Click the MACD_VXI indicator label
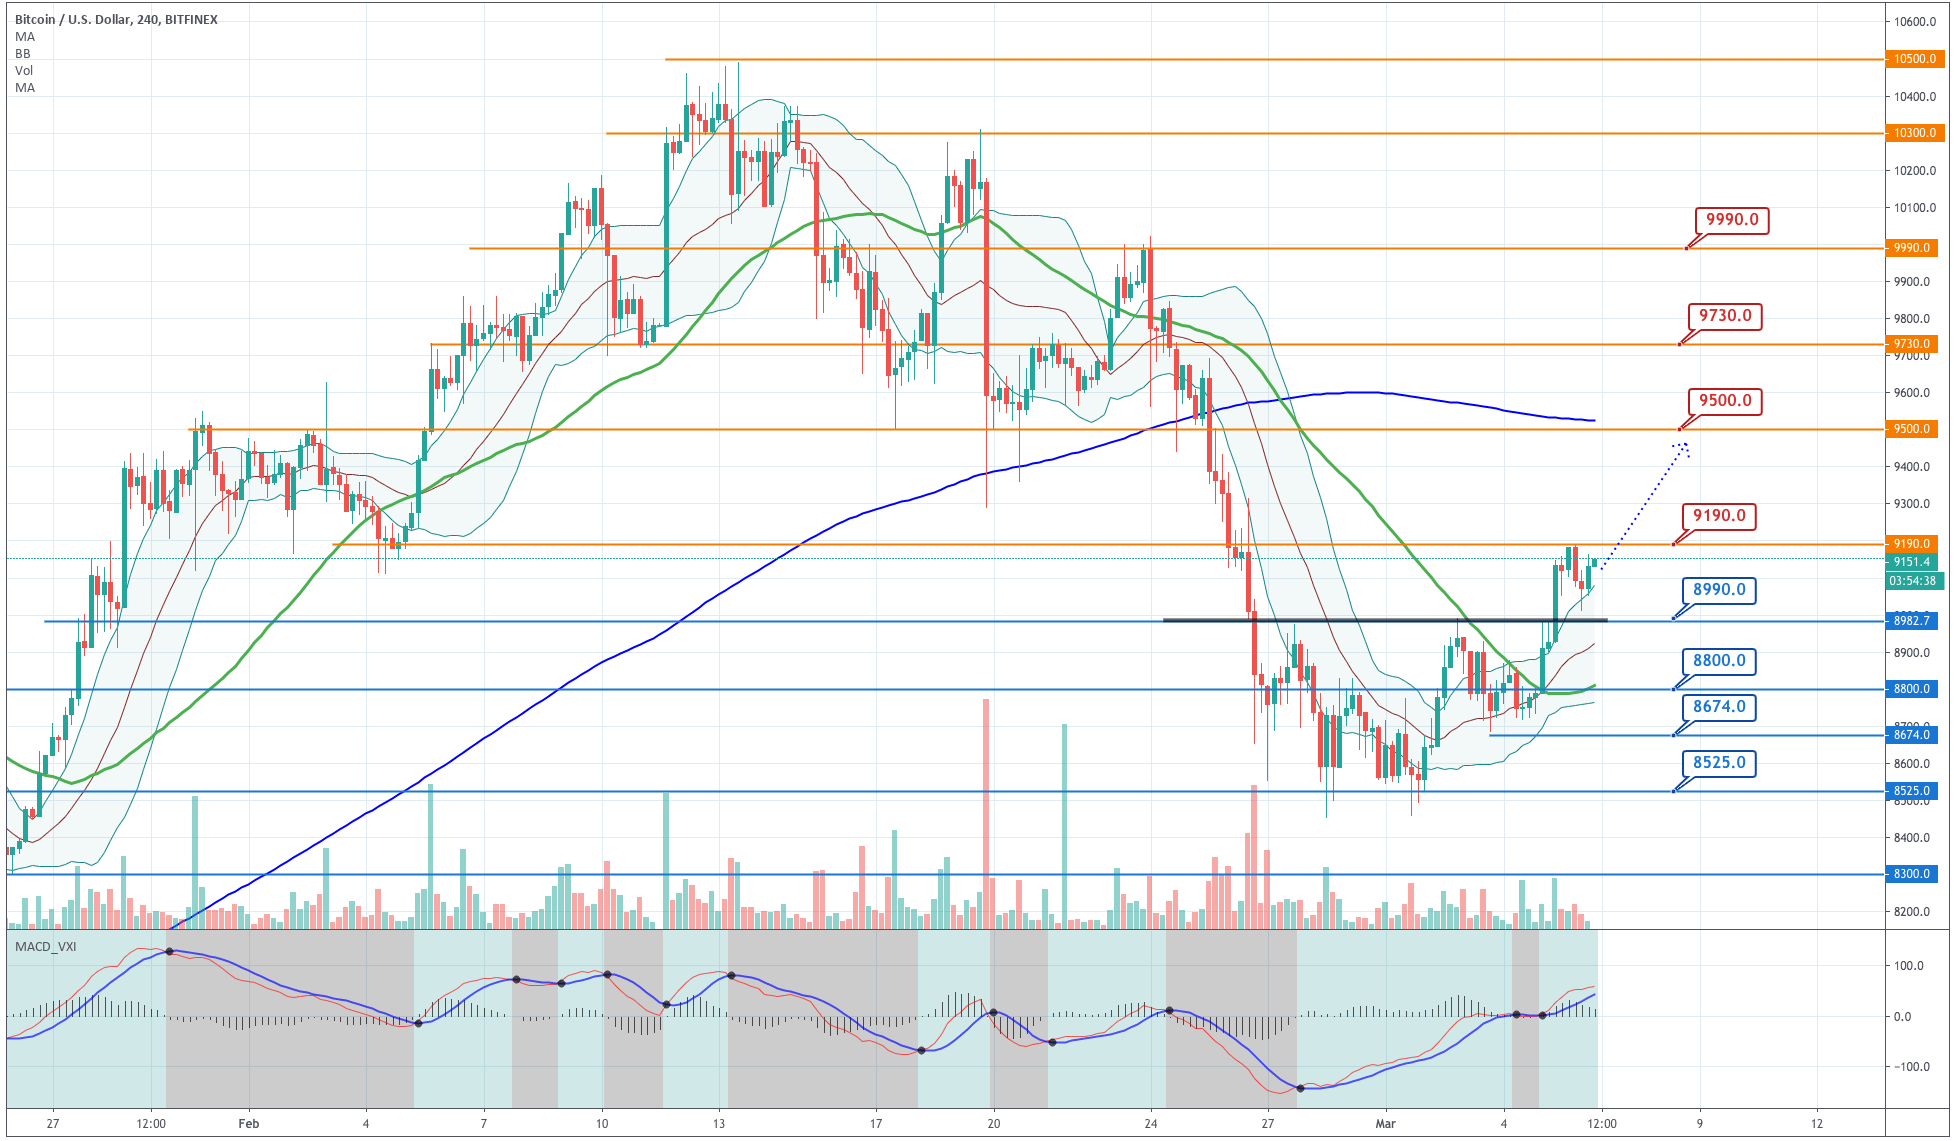Viewport: 1954px width, 1141px height. point(45,946)
